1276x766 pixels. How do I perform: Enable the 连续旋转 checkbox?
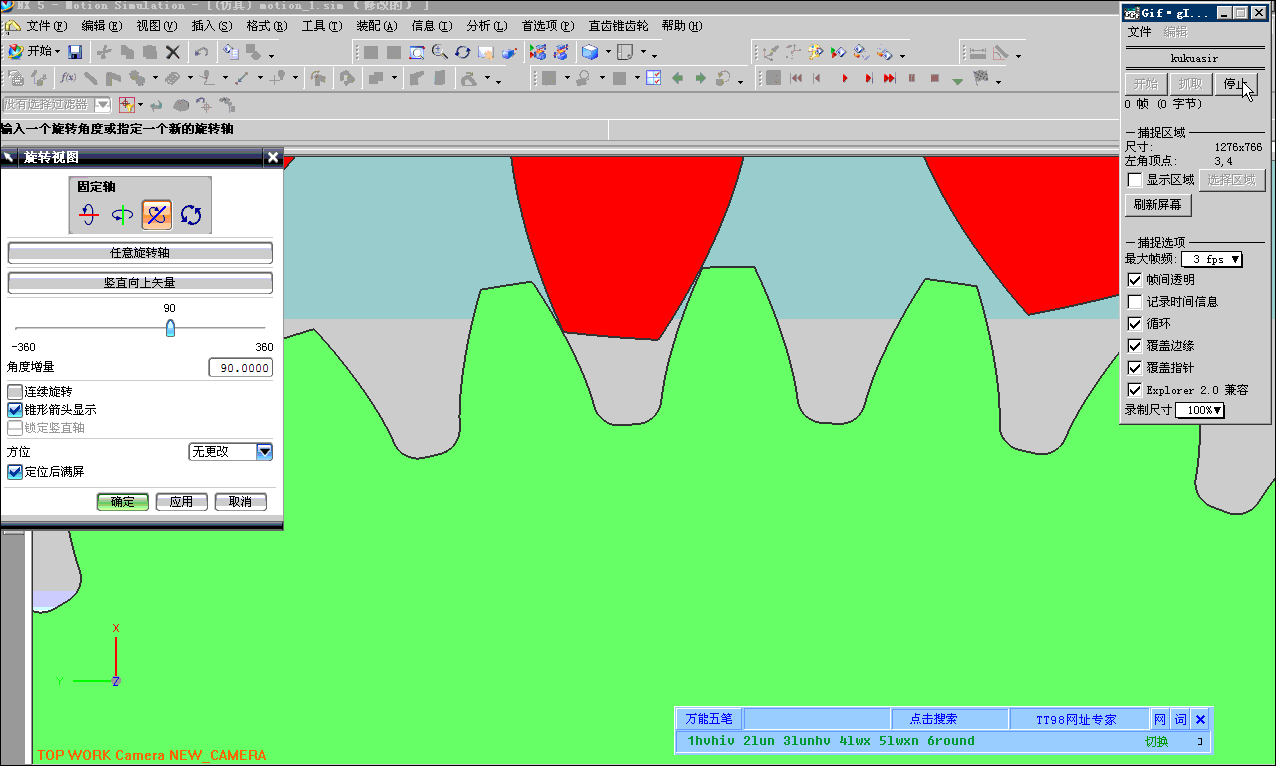[15, 392]
